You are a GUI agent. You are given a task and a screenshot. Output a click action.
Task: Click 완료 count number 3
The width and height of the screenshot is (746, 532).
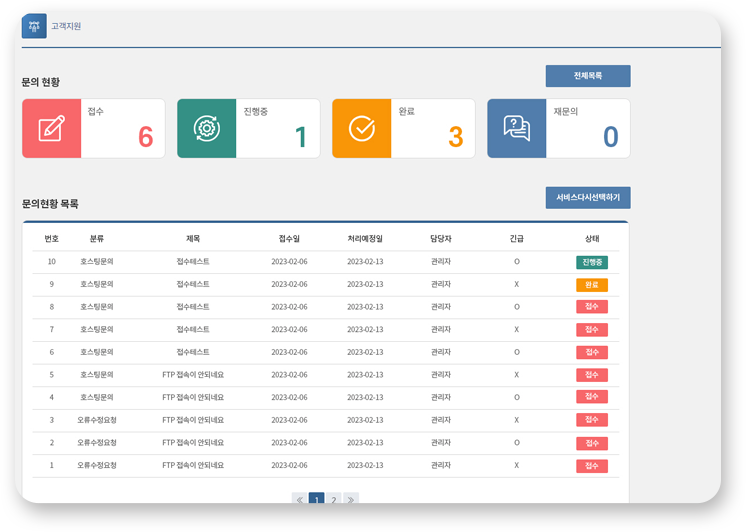click(x=455, y=137)
